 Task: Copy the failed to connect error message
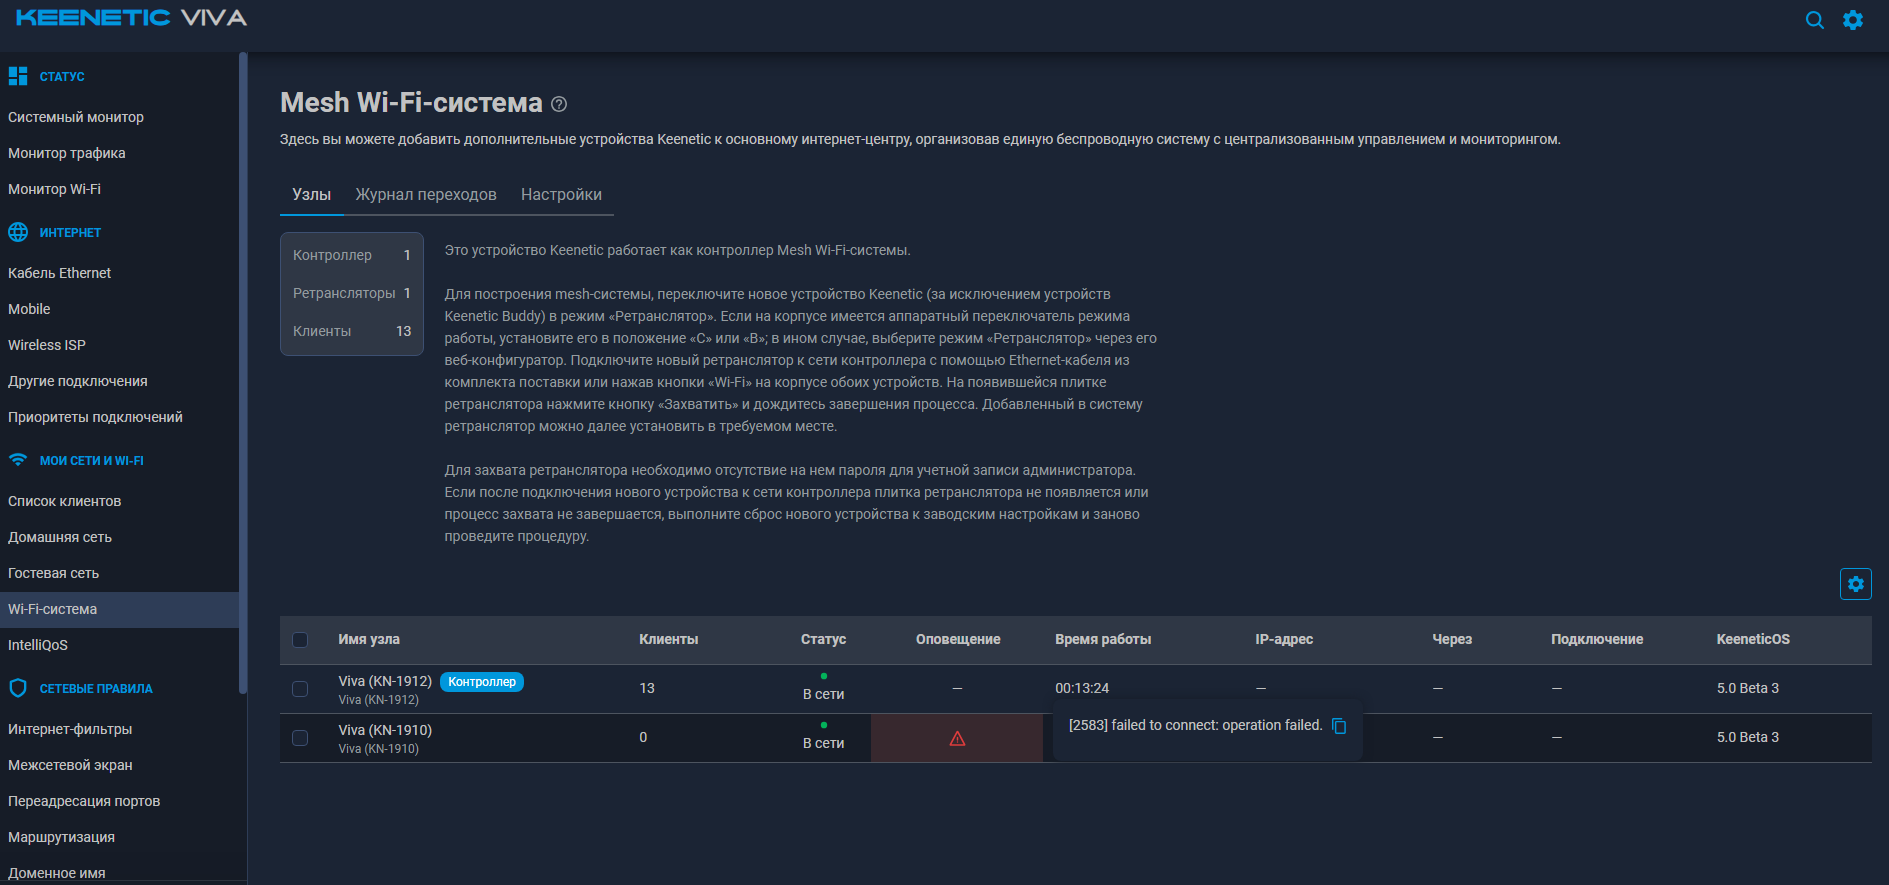(1339, 726)
